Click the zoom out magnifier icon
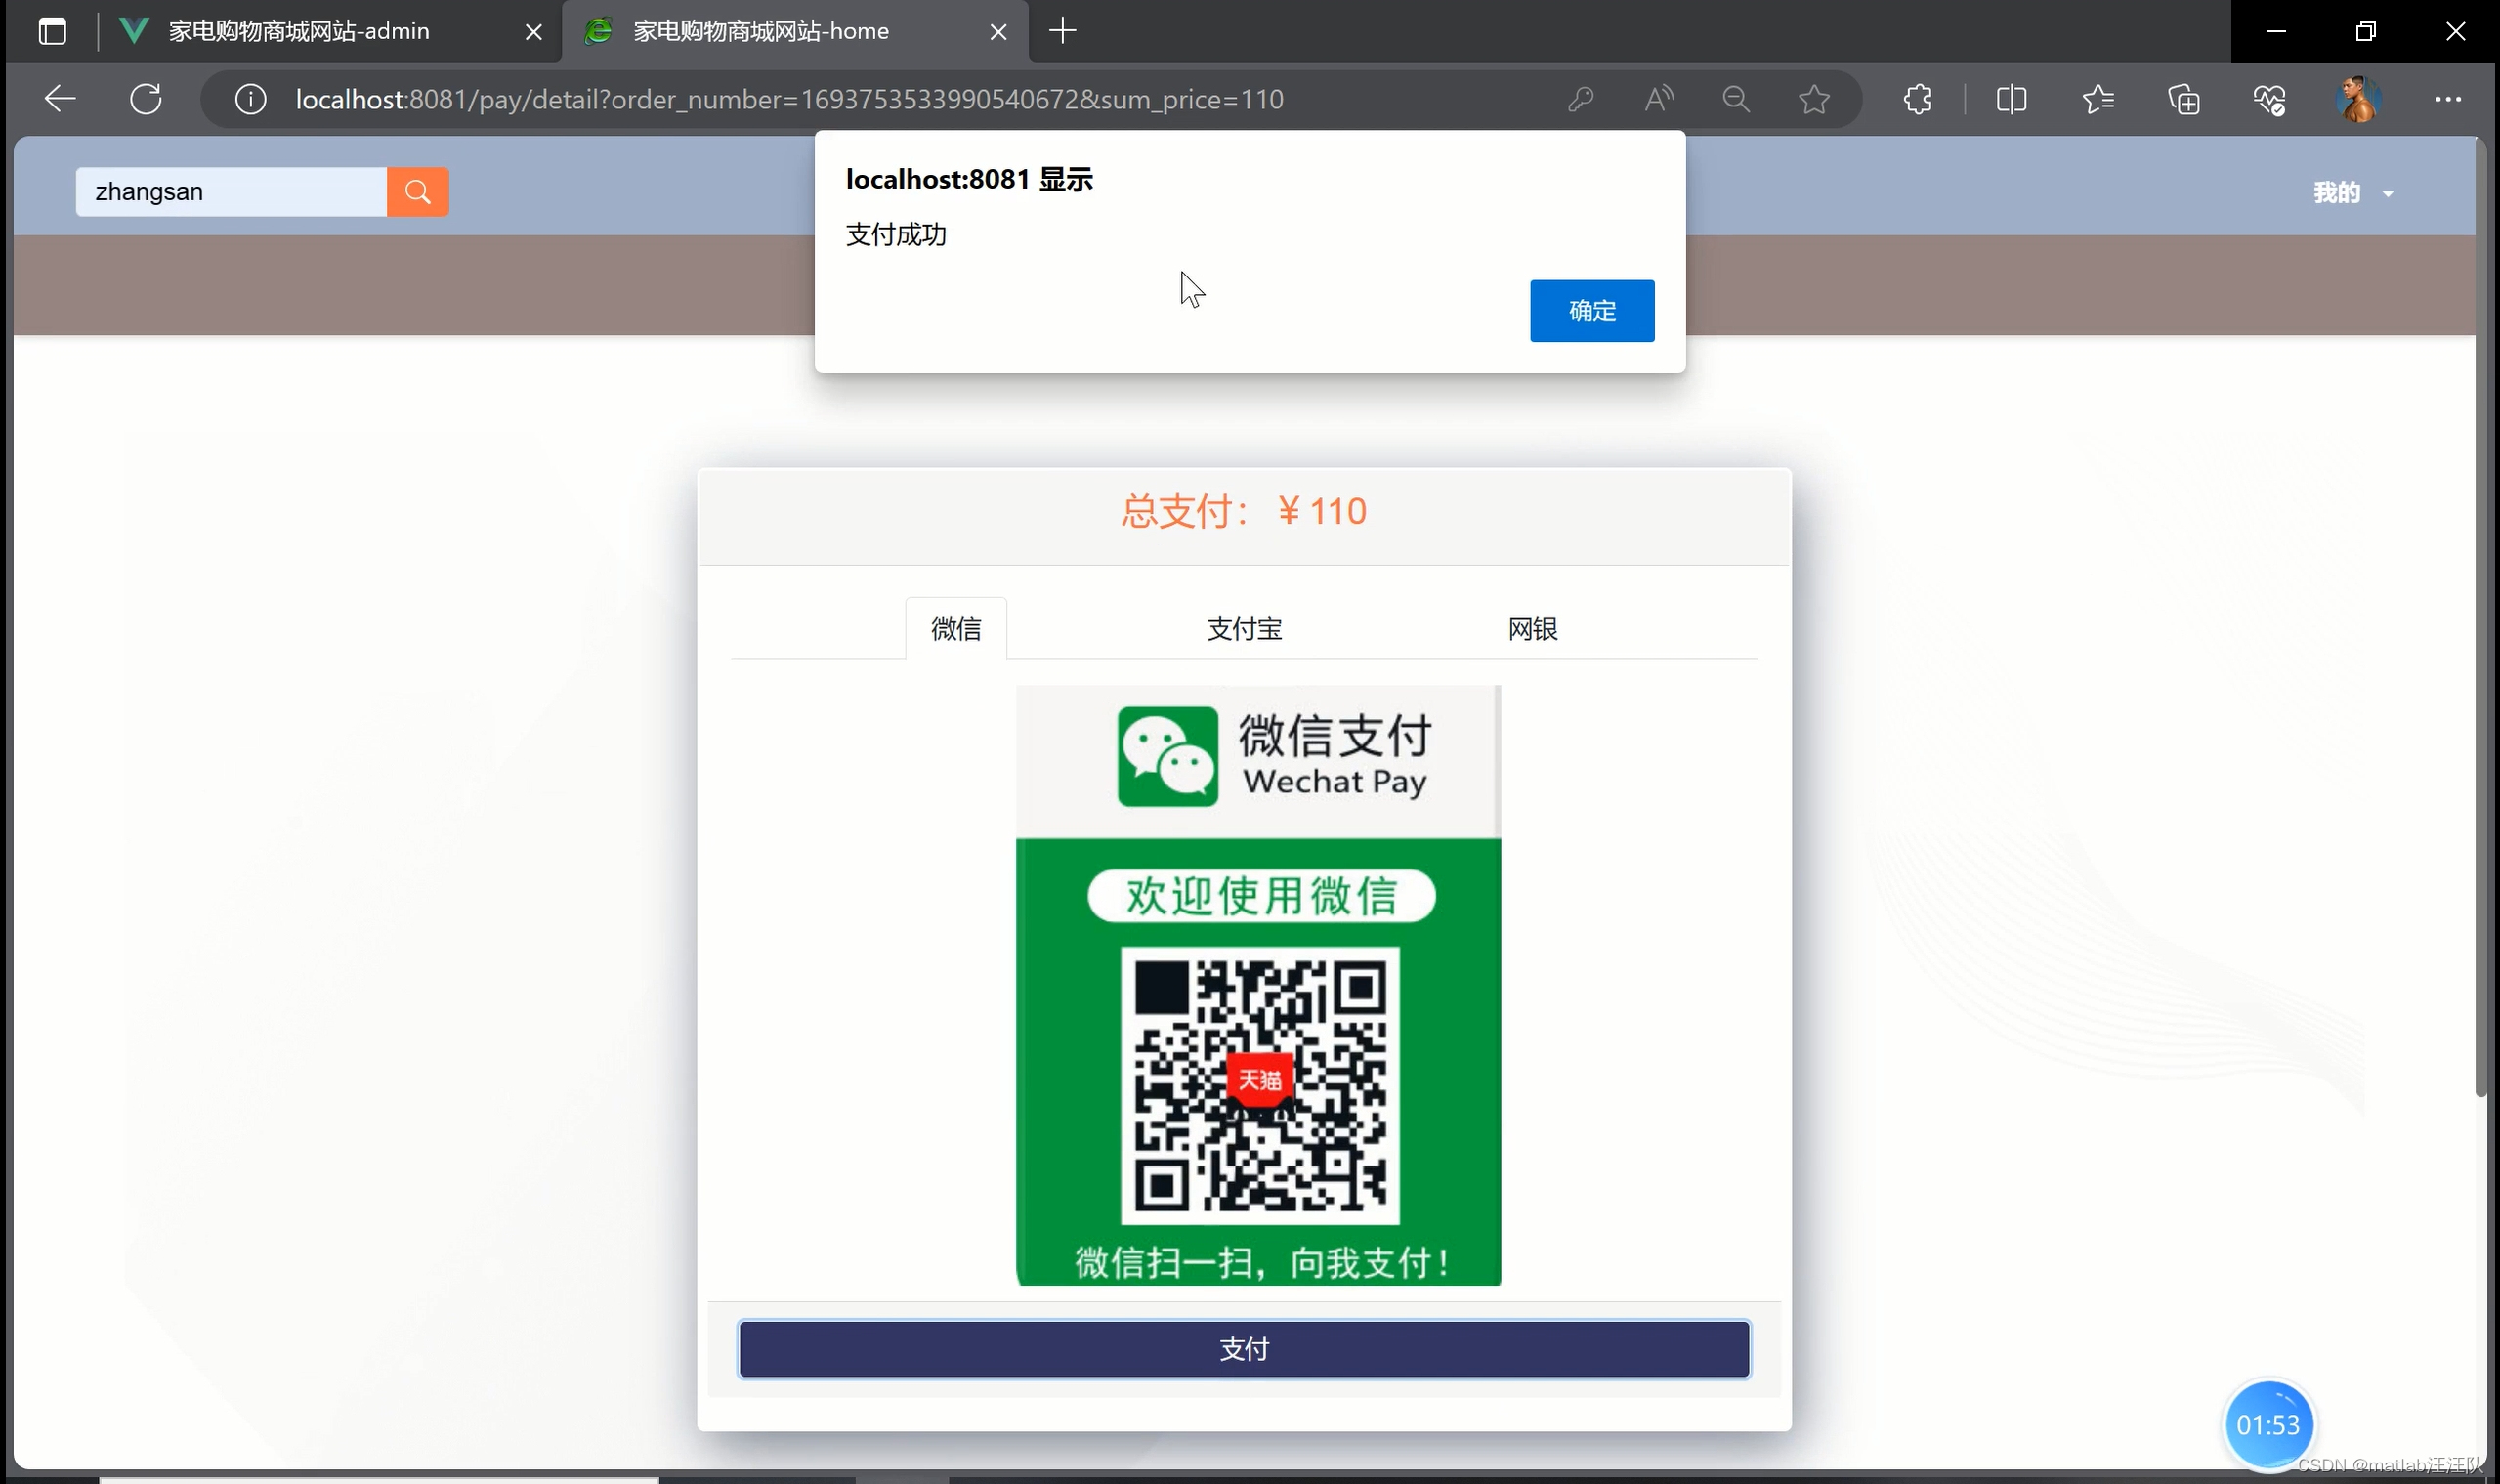The height and width of the screenshot is (1484, 2500). [x=1736, y=99]
